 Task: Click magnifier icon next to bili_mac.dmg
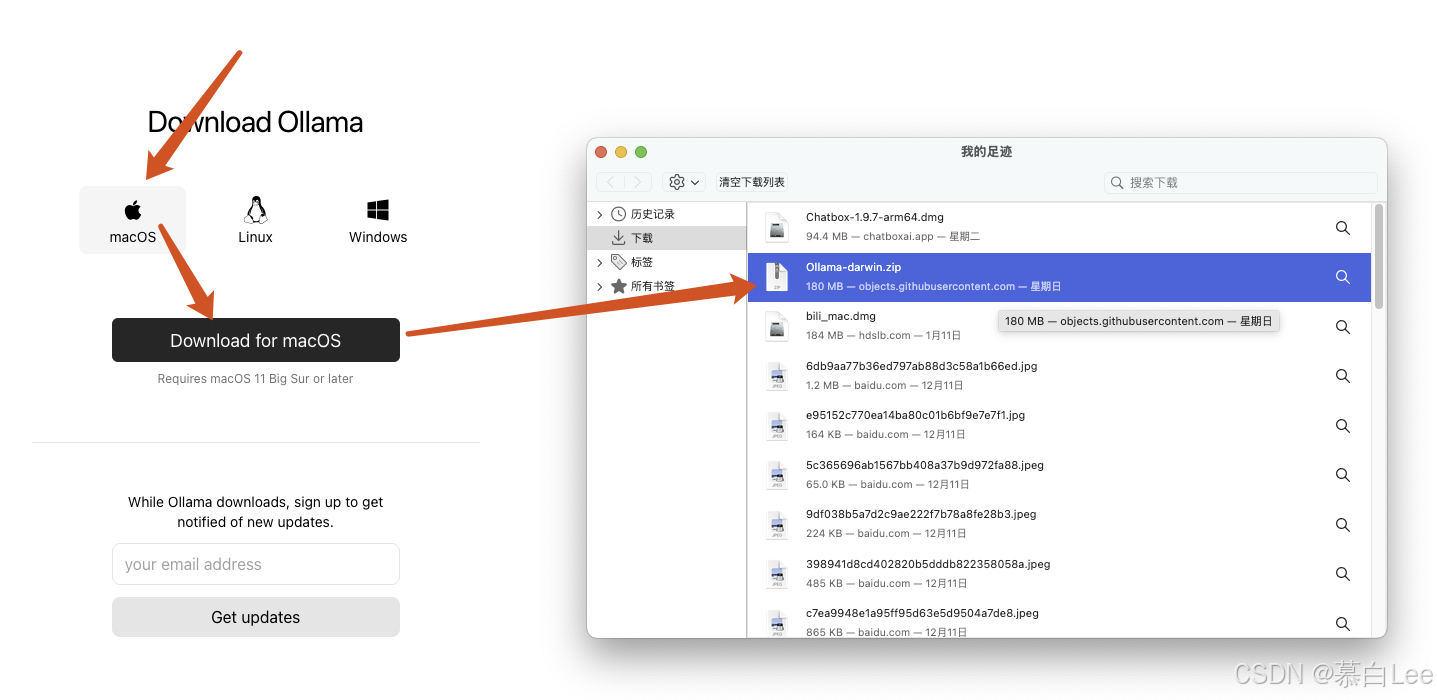pos(1343,327)
